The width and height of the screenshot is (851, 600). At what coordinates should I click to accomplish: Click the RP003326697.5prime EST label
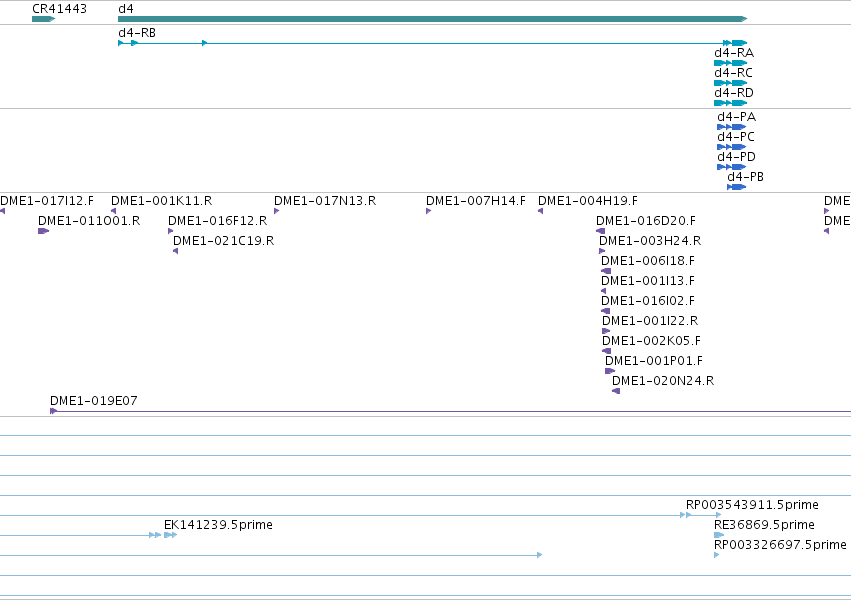point(780,545)
